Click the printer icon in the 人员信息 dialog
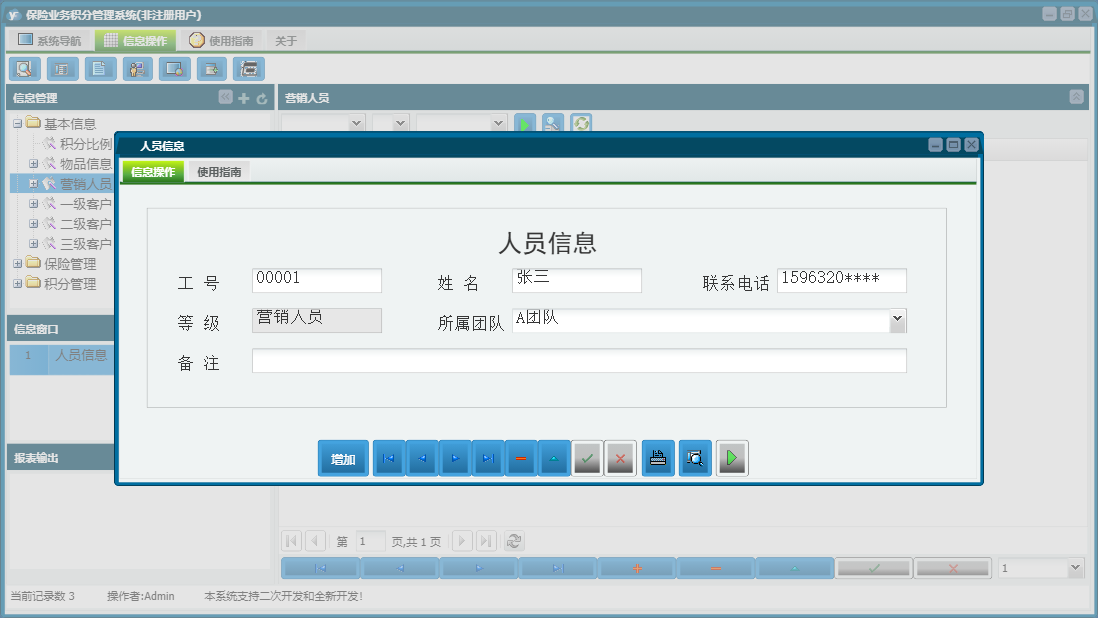Screen dimensions: 1098x618 [x=657, y=457]
